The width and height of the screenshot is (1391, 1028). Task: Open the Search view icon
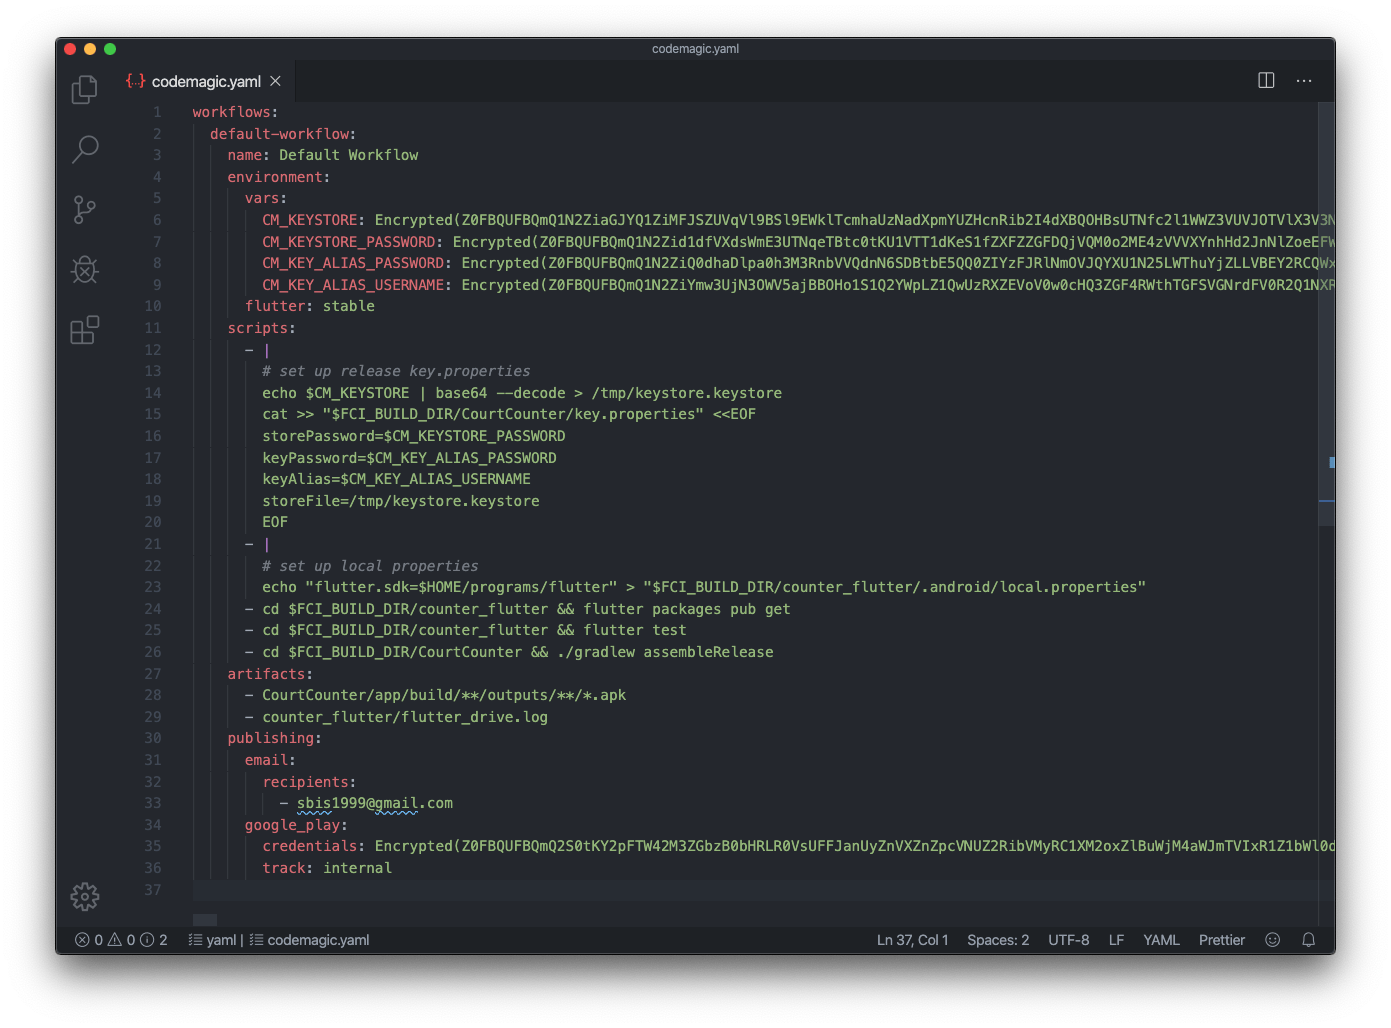tap(85, 150)
